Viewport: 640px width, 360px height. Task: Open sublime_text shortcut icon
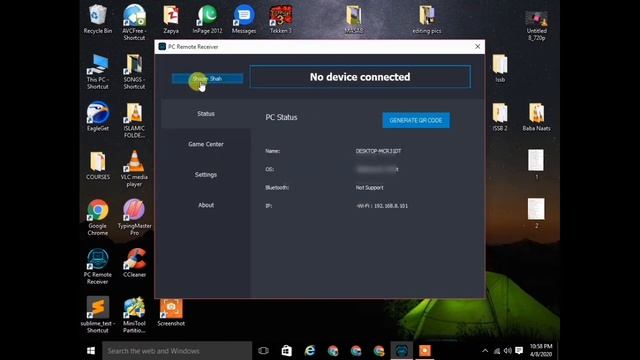coord(98,315)
